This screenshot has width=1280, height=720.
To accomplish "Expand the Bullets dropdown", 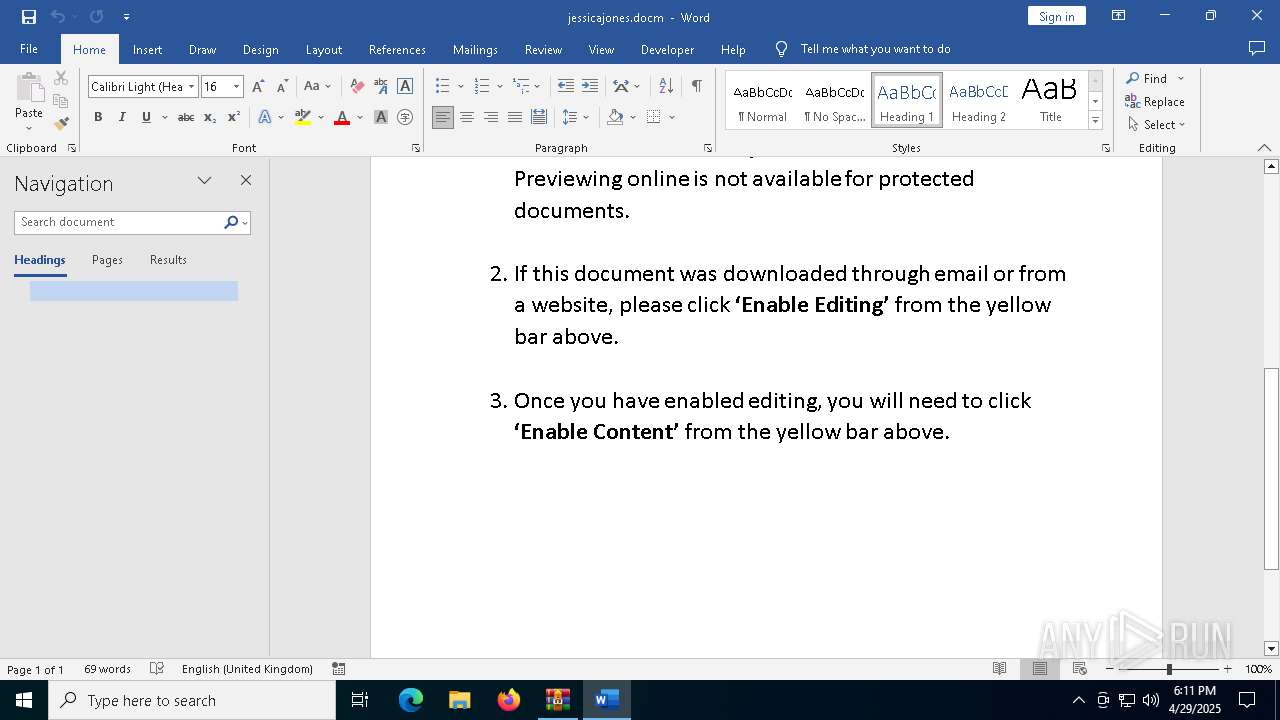I will pyautogui.click(x=460, y=87).
